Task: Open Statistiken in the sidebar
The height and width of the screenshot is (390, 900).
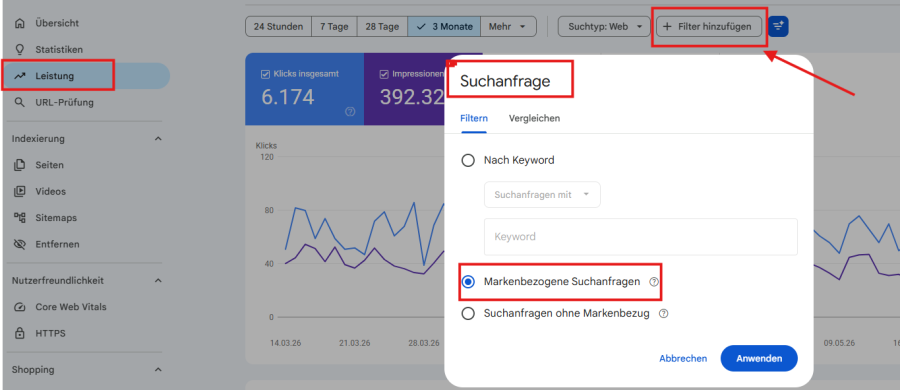Action: (x=59, y=50)
